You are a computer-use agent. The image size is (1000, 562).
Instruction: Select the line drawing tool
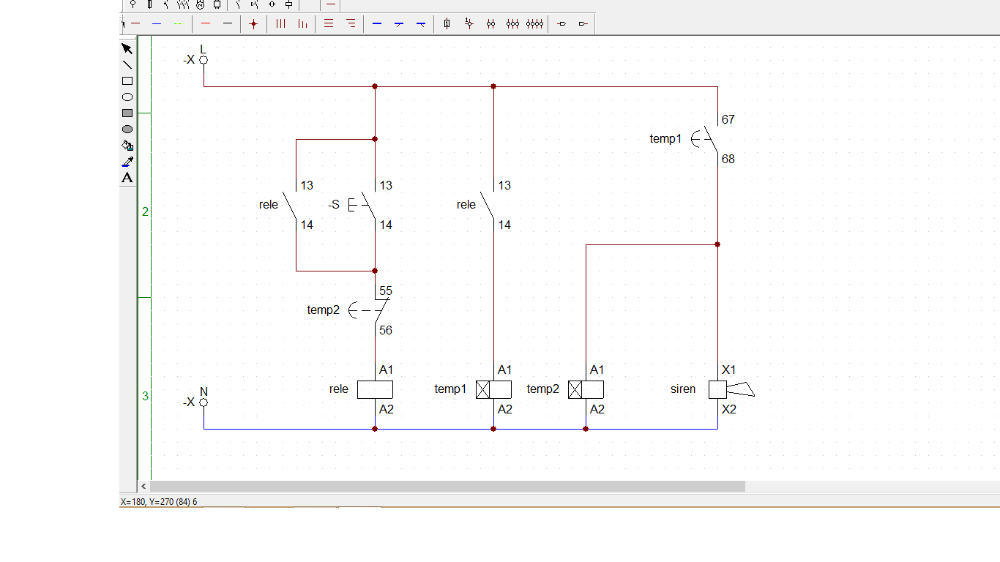pos(127,64)
